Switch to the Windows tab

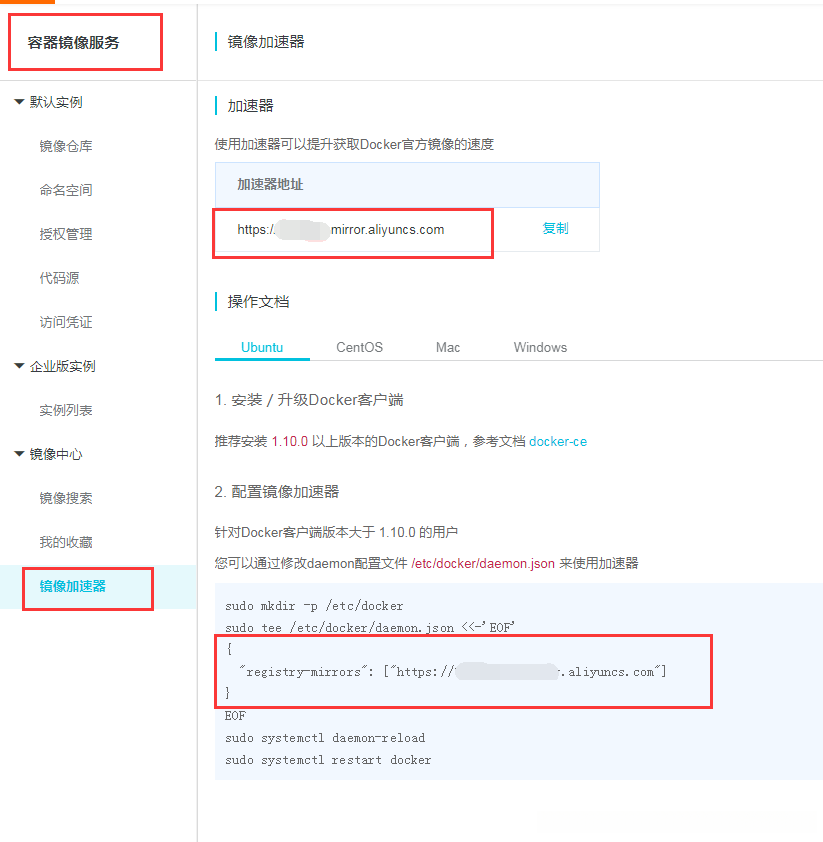pos(539,347)
